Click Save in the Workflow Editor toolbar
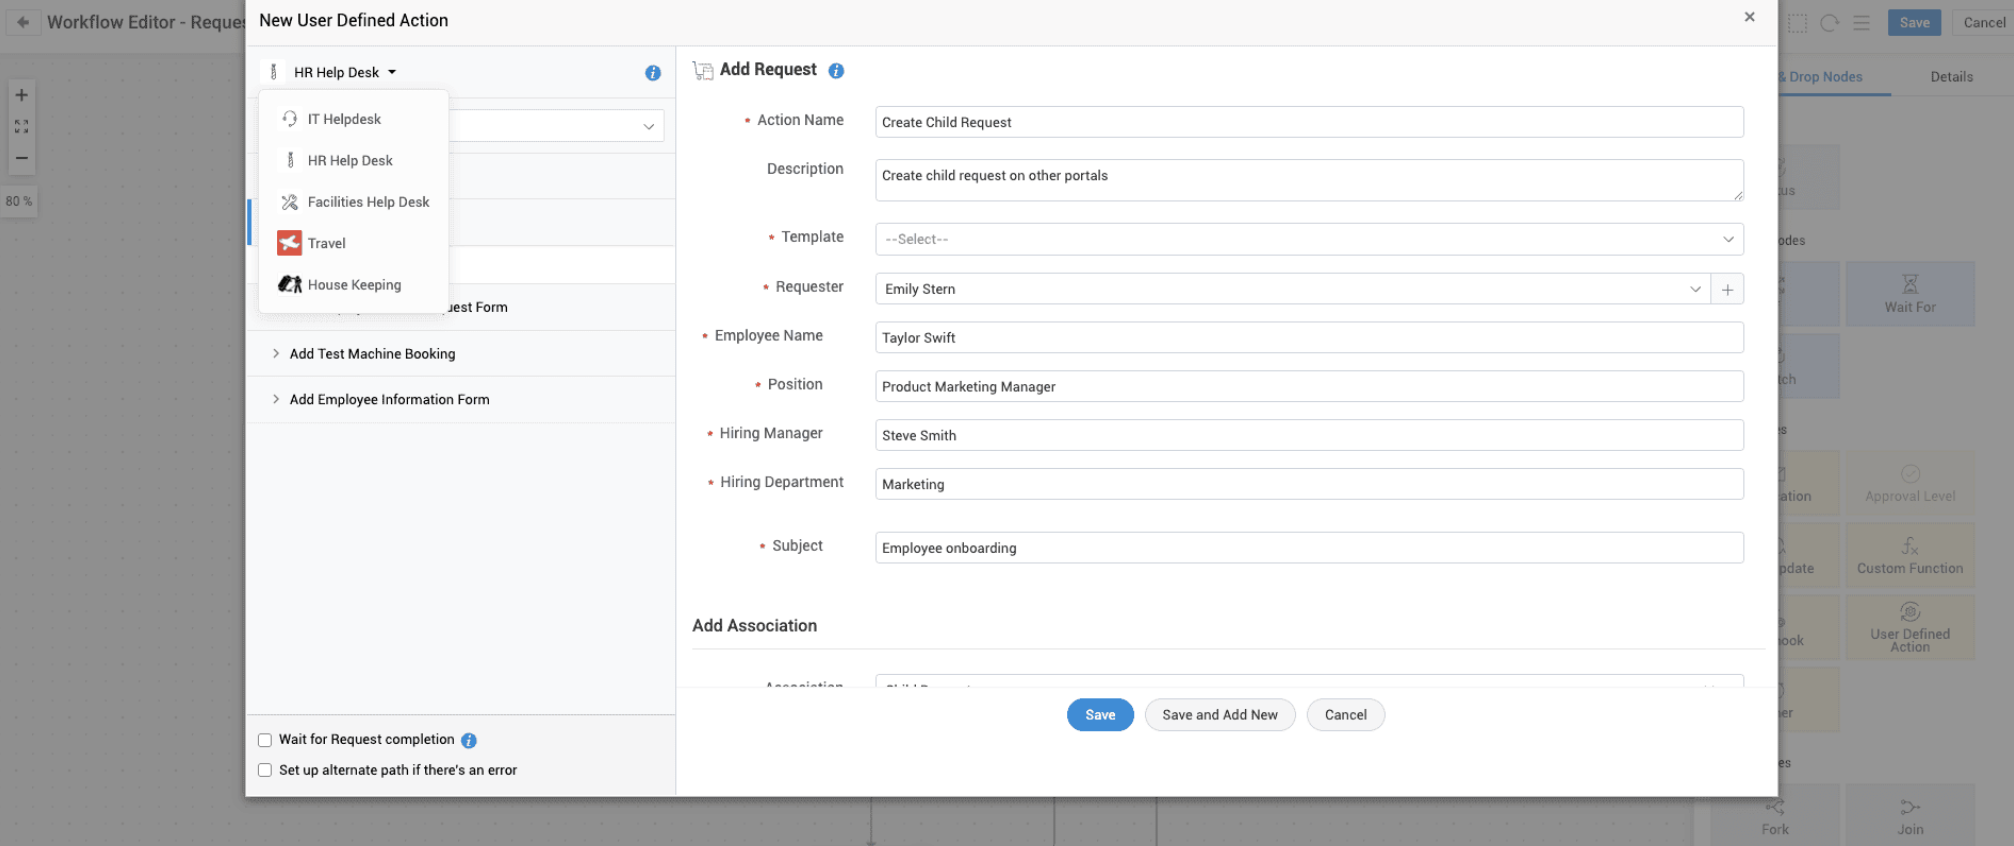 1914,23
